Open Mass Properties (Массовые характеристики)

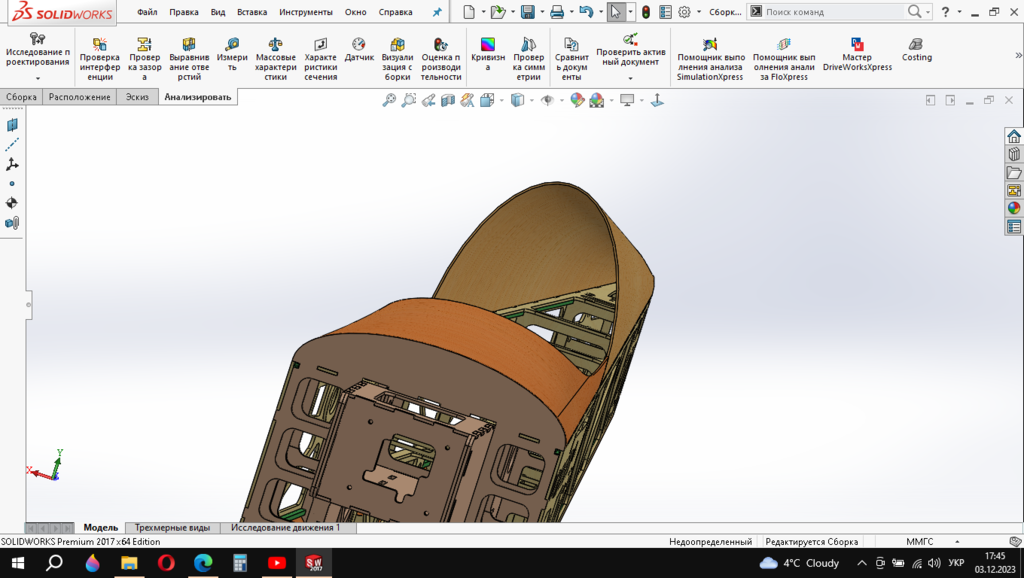(x=276, y=59)
